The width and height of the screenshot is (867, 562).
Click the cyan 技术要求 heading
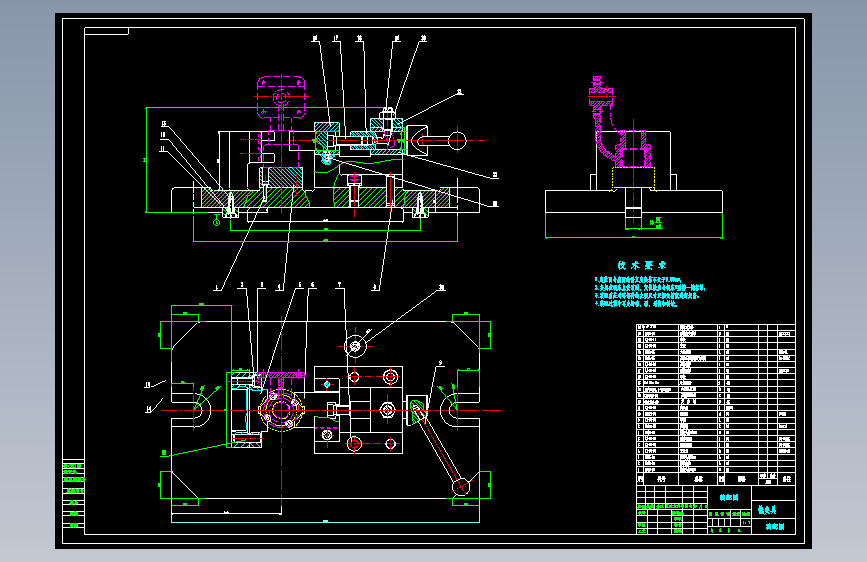[x=642, y=266]
